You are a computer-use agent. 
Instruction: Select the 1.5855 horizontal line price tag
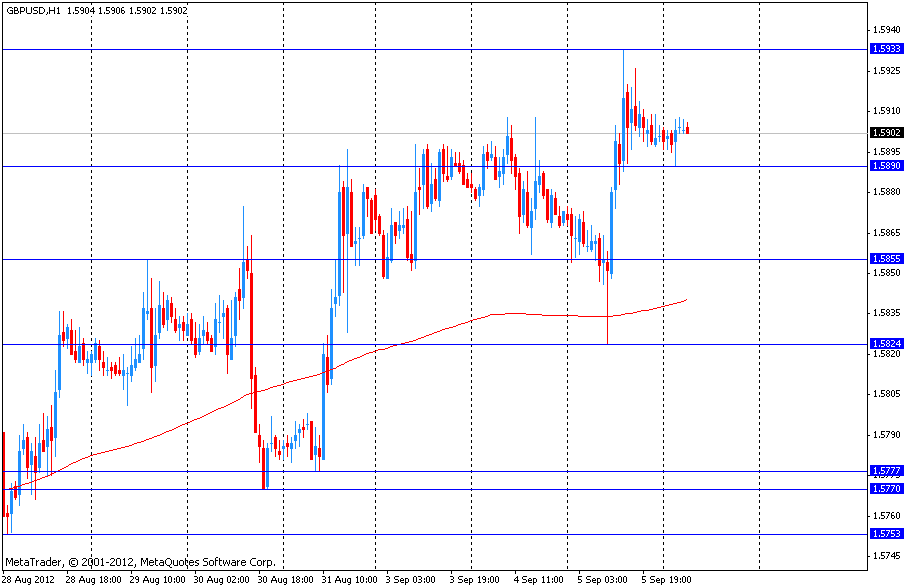pyautogui.click(x=886, y=258)
